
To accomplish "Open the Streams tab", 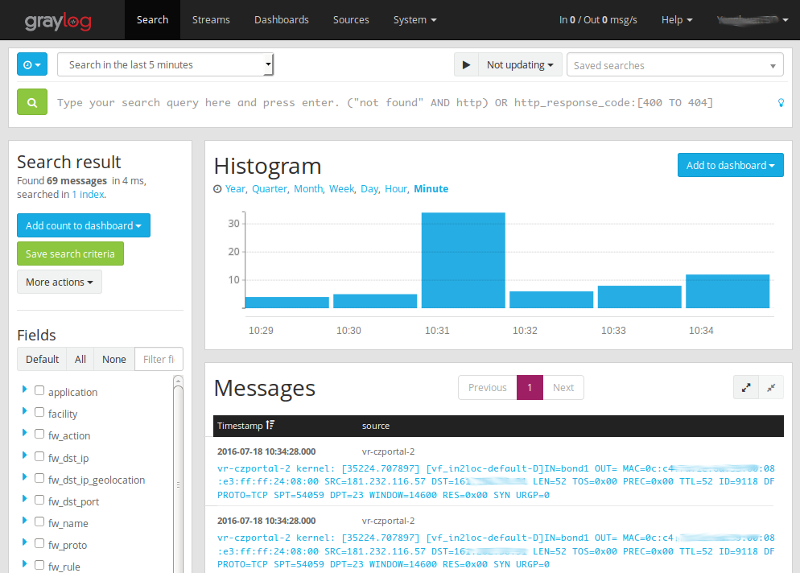I will point(211,19).
